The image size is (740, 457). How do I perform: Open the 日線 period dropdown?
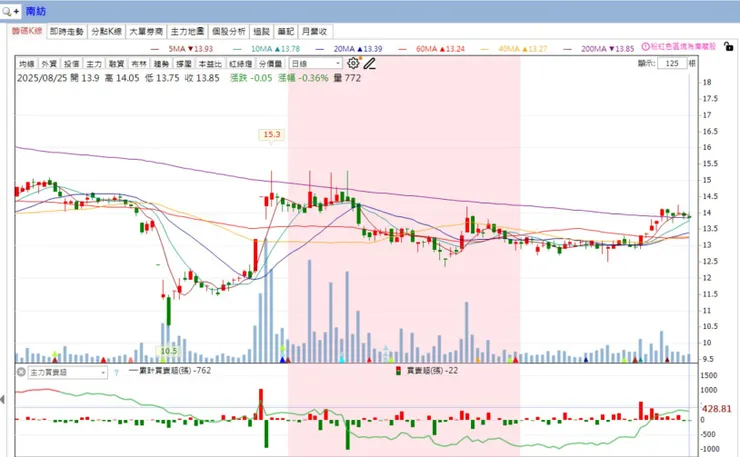[x=315, y=63]
